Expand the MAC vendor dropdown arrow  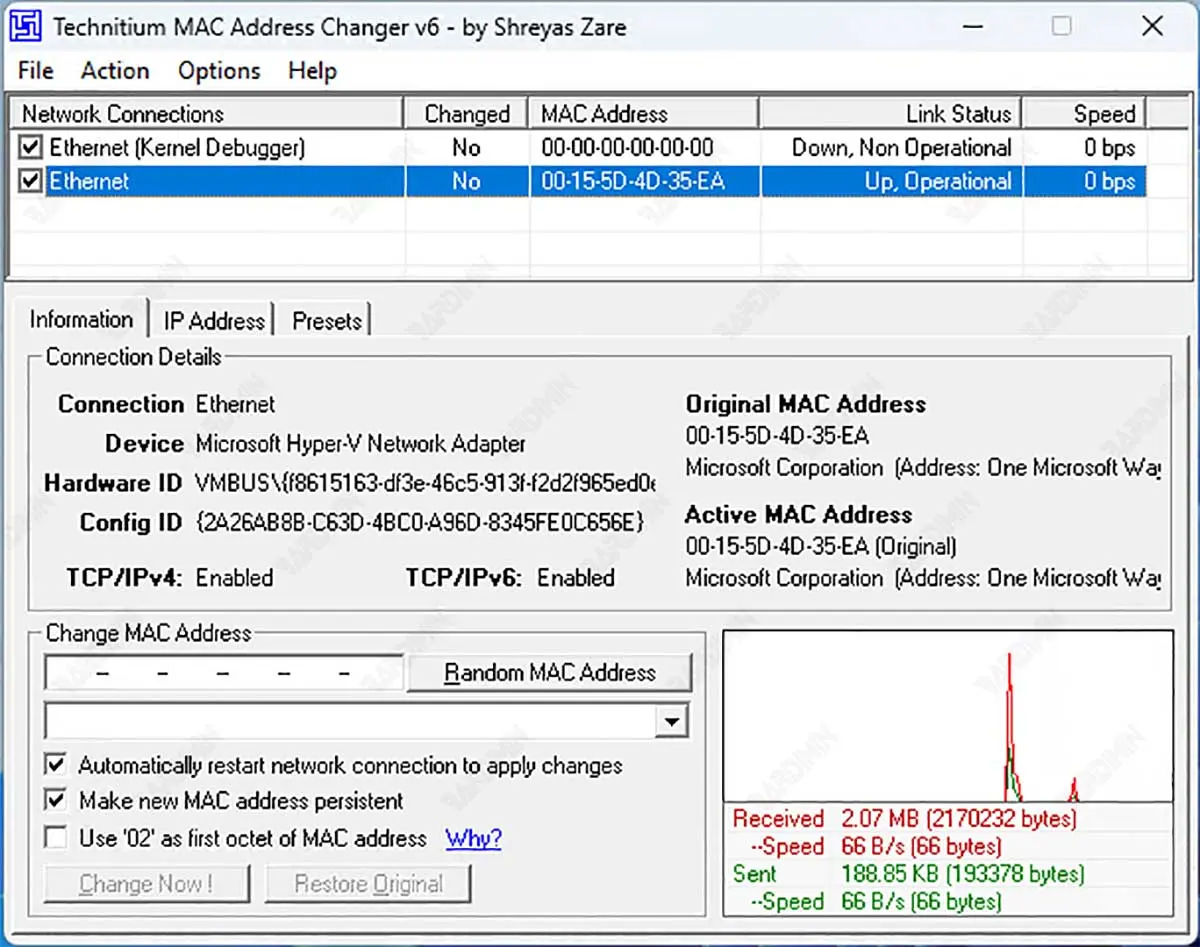pos(673,721)
